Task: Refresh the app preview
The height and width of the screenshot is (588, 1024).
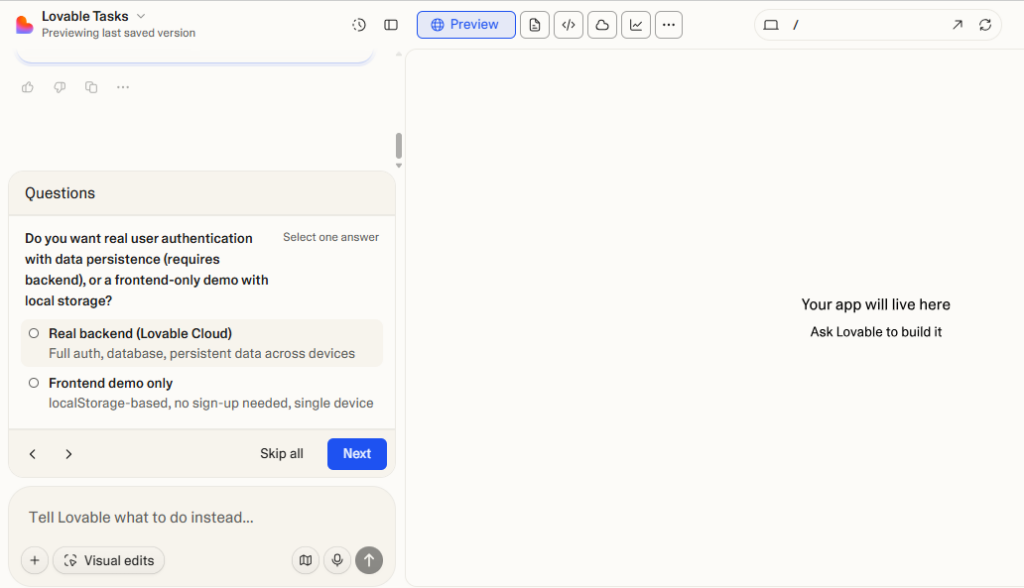Action: click(x=986, y=24)
